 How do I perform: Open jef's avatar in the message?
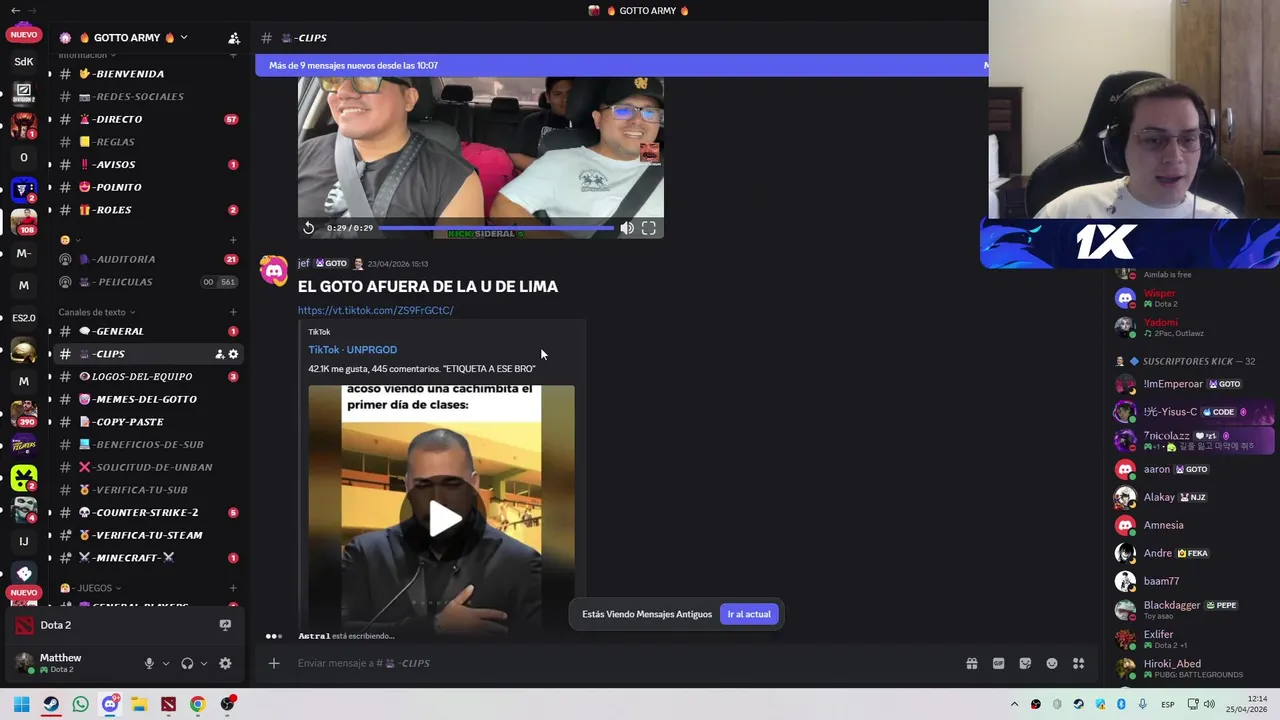pyautogui.click(x=273, y=271)
